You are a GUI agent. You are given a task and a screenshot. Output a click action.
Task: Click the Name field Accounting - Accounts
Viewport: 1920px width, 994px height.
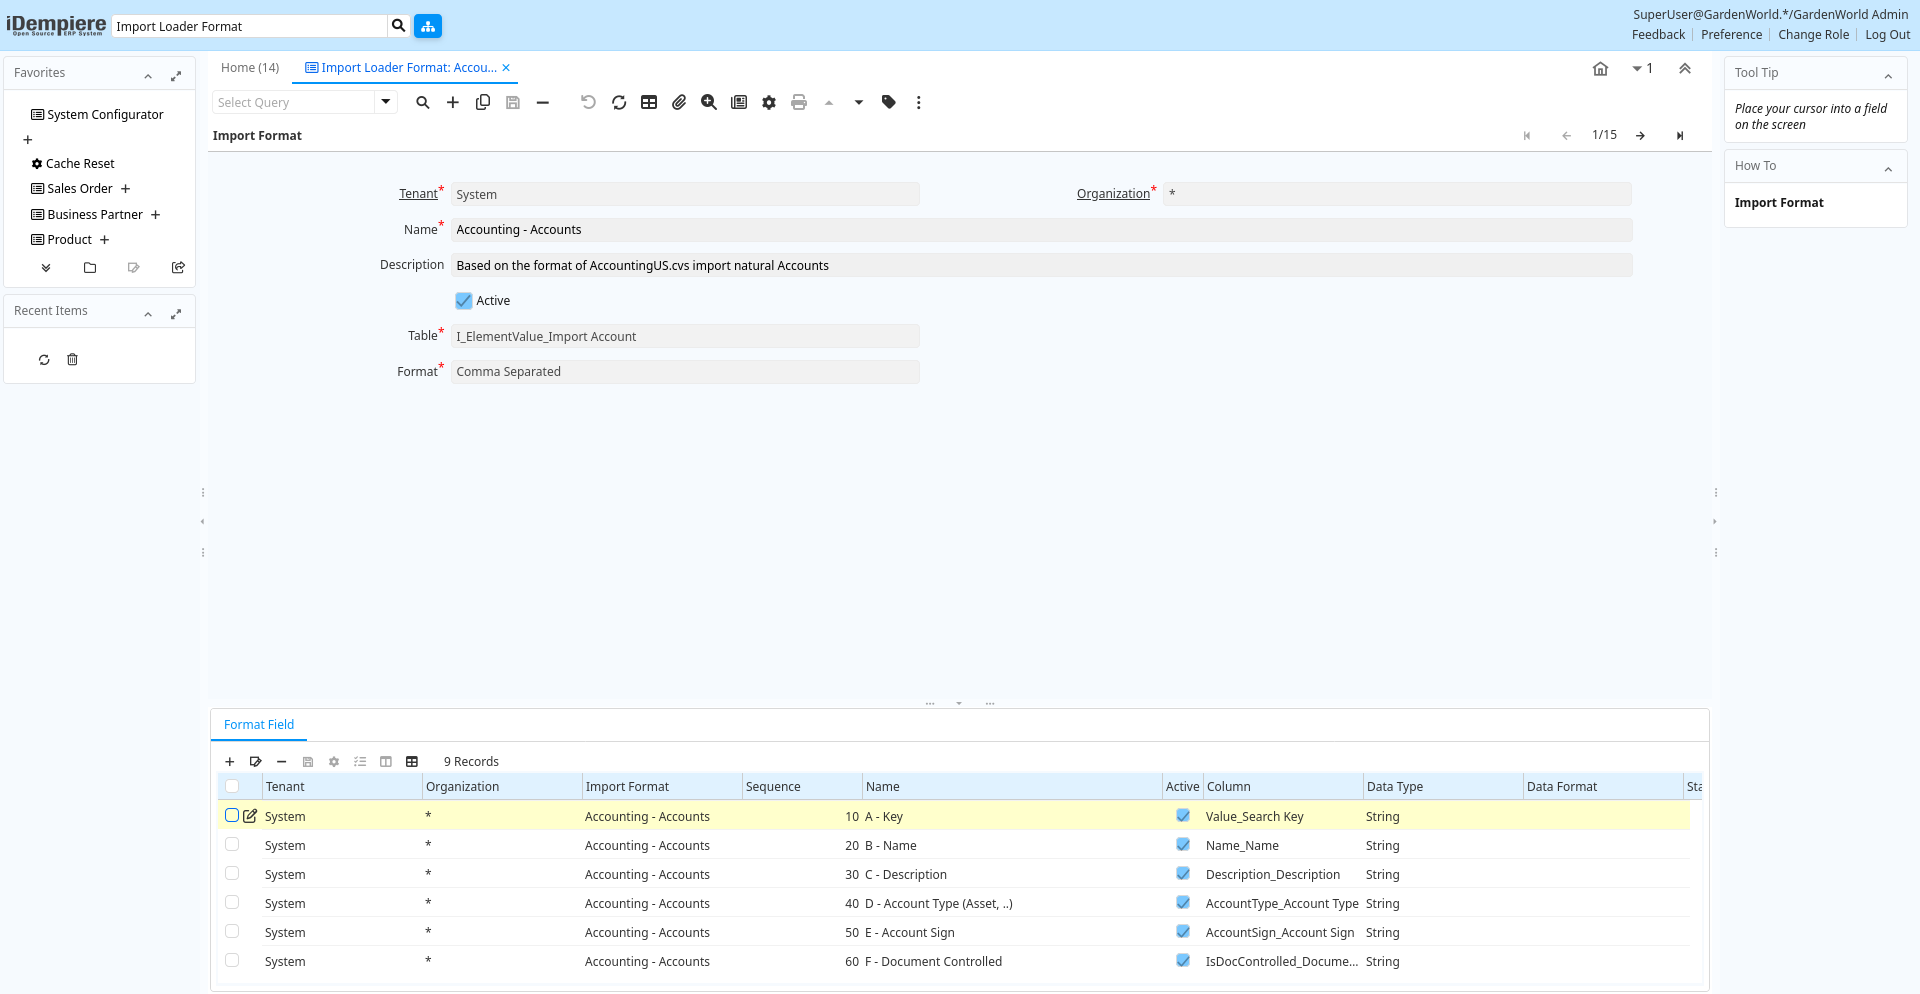pos(1040,230)
